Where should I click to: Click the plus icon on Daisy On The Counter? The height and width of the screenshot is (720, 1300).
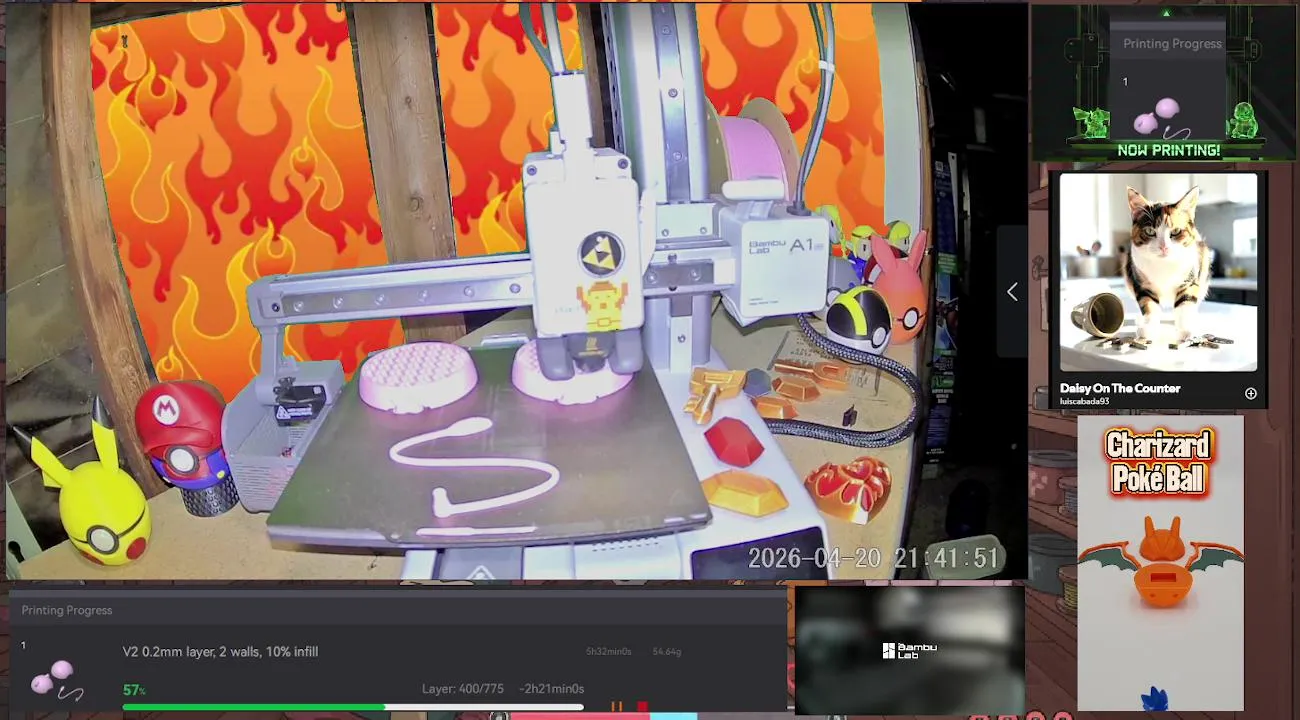click(1250, 394)
